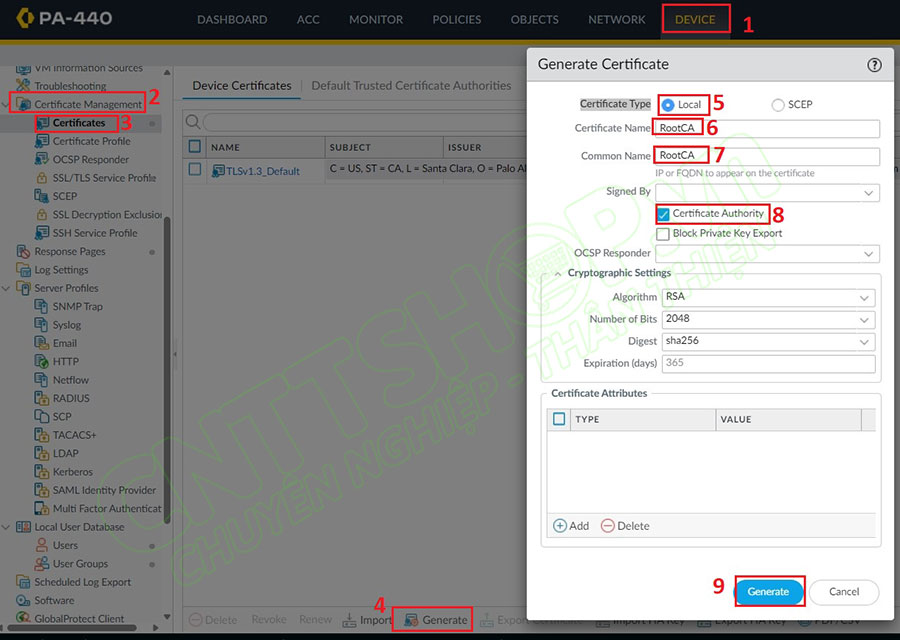Add a certificate attribute
This screenshot has height=640, width=900.
click(571, 526)
